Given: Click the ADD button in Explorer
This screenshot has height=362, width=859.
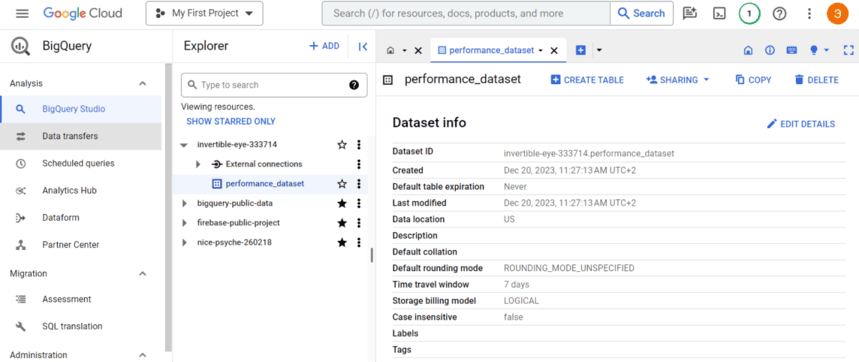Looking at the screenshot, I should point(324,46).
